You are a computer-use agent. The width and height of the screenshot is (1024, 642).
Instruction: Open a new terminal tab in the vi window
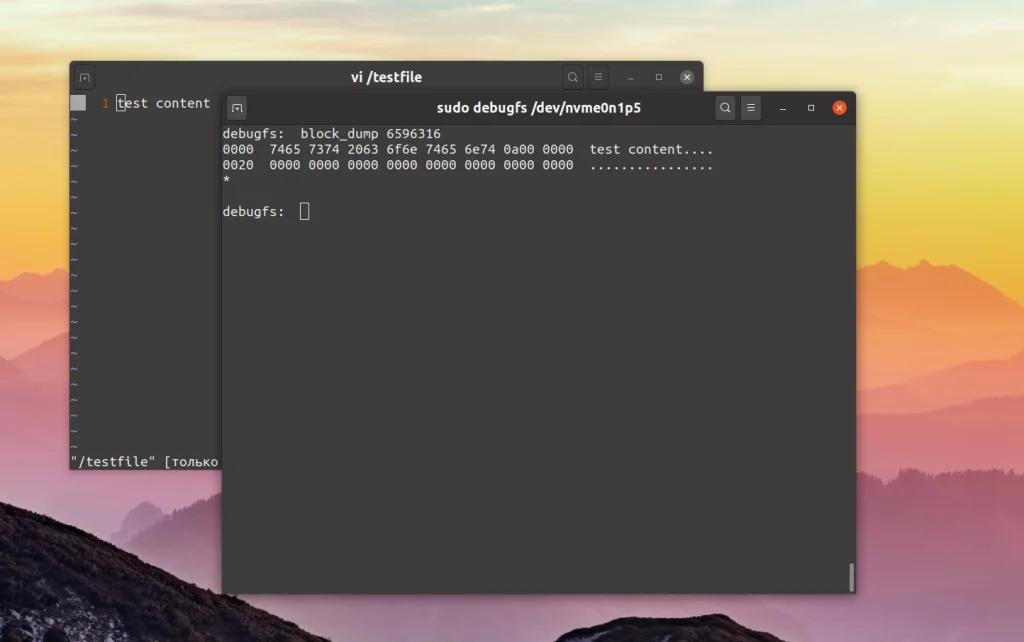[x=84, y=76]
